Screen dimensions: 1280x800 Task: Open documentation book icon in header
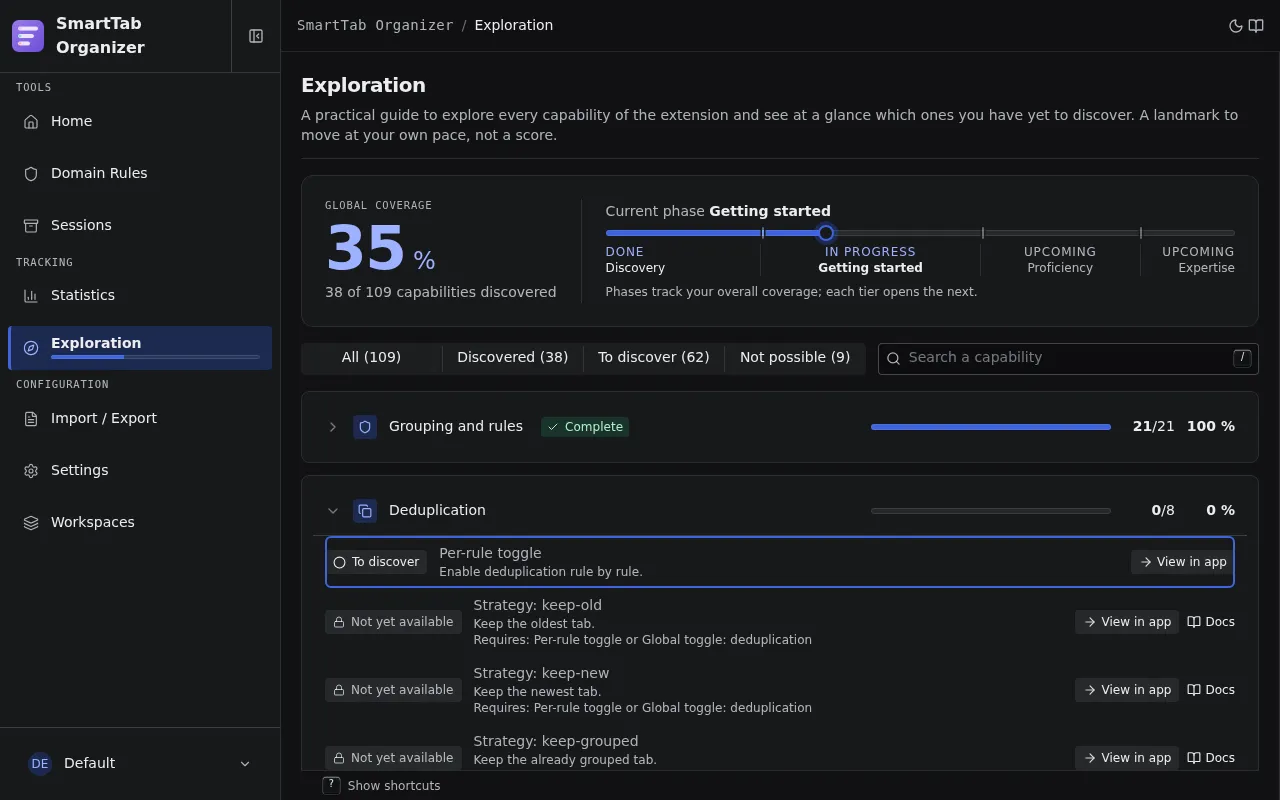pos(1256,26)
